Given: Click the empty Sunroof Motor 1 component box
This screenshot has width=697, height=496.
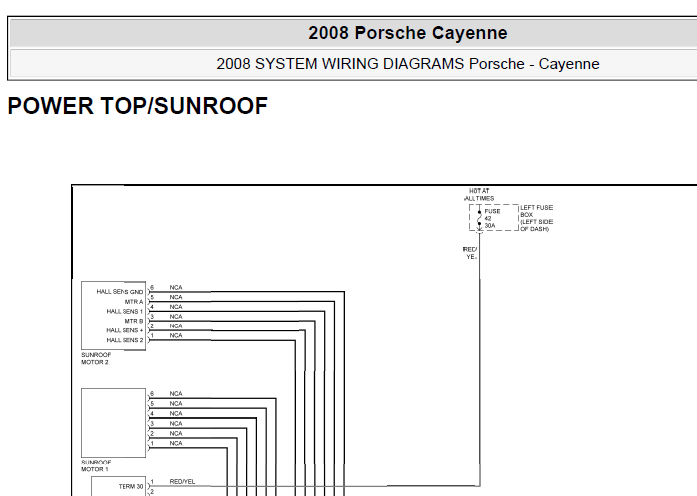Looking at the screenshot, I should (113, 423).
